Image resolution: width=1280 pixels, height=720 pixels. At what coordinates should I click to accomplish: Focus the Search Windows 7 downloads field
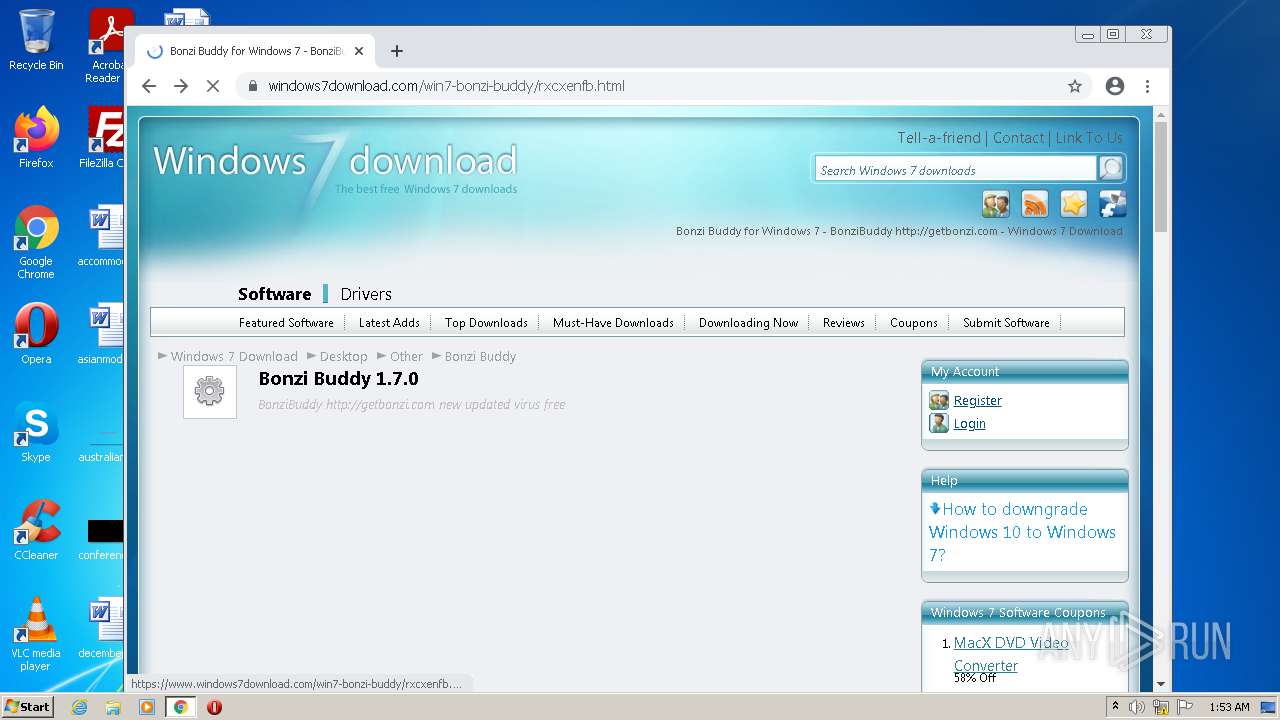coord(956,169)
